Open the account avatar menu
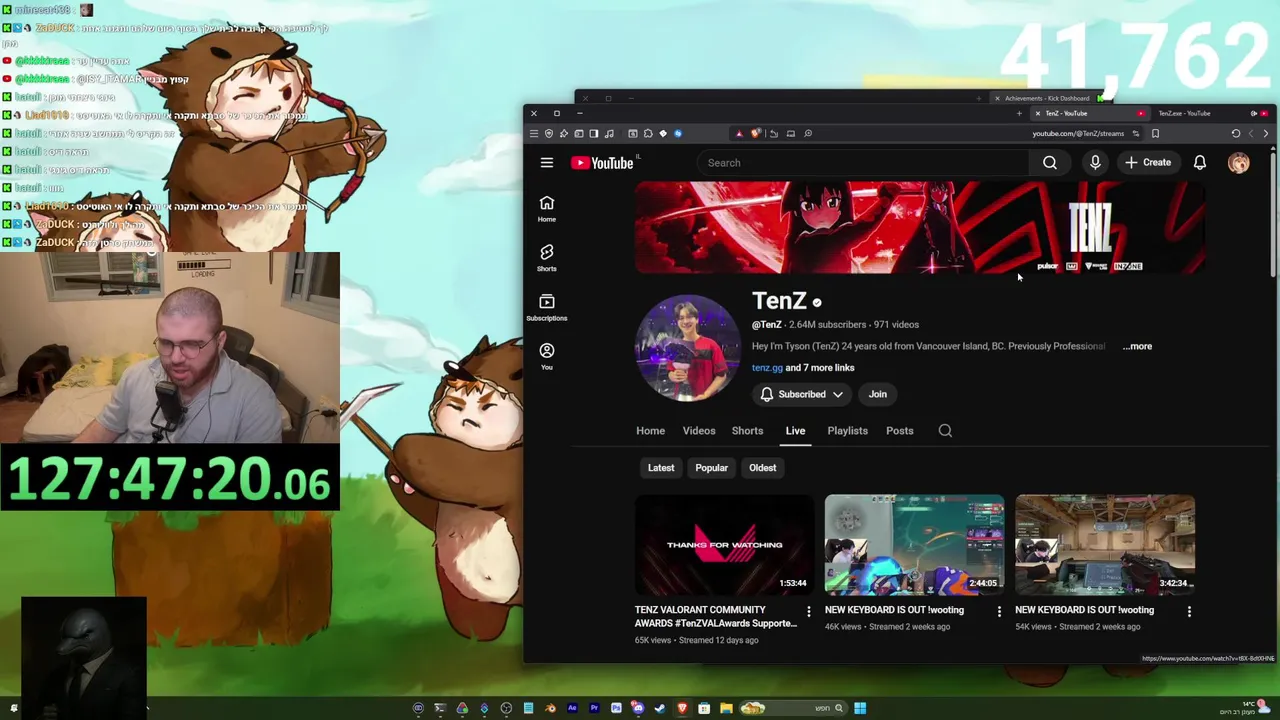The image size is (1280, 720). [1239, 162]
